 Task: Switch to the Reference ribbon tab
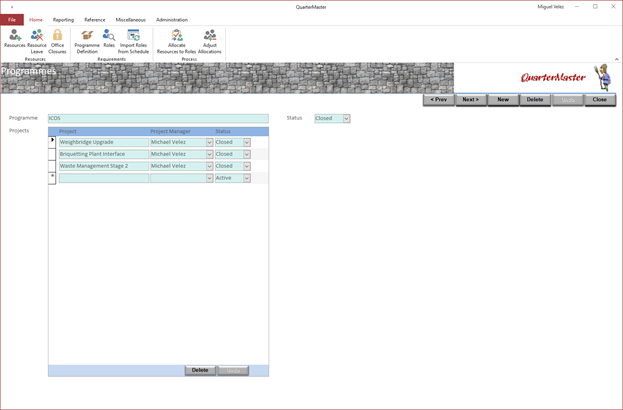pos(95,19)
